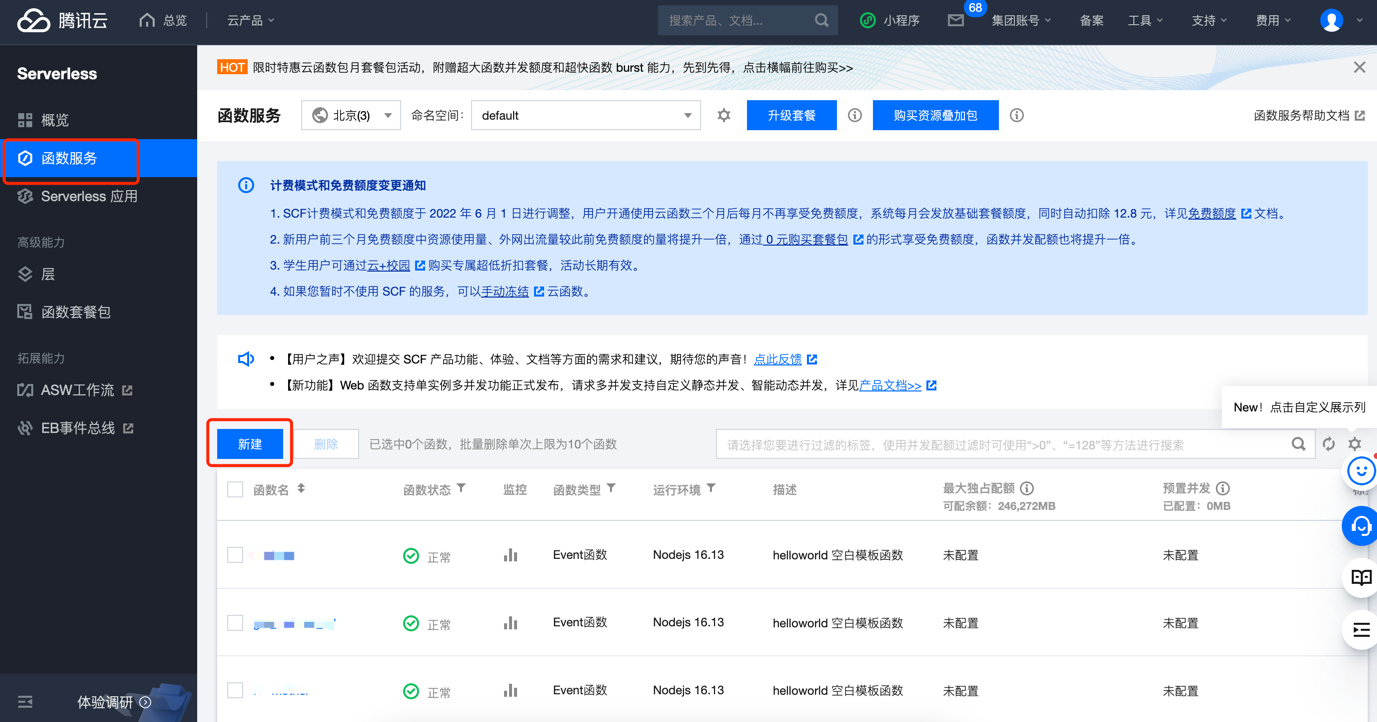Click the function list search icon
Screen dimensions: 1377x722
1298,444
